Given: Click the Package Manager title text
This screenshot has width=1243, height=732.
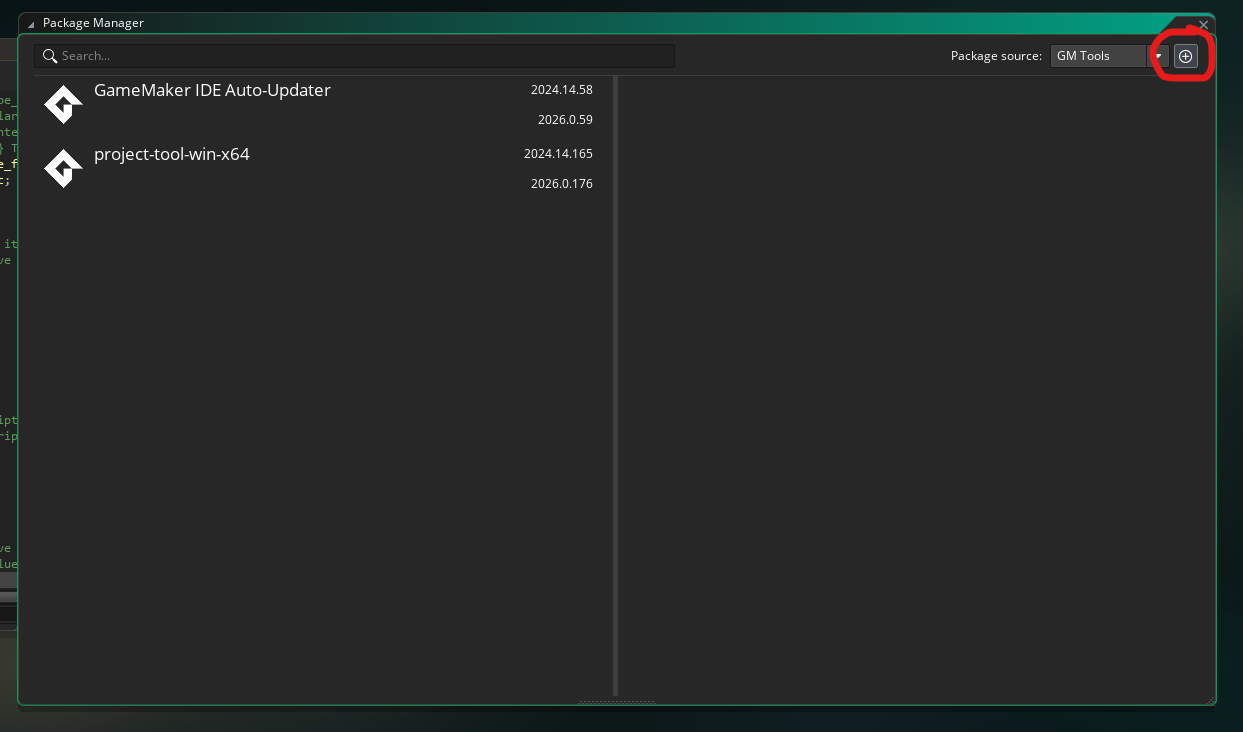Looking at the screenshot, I should (93, 23).
